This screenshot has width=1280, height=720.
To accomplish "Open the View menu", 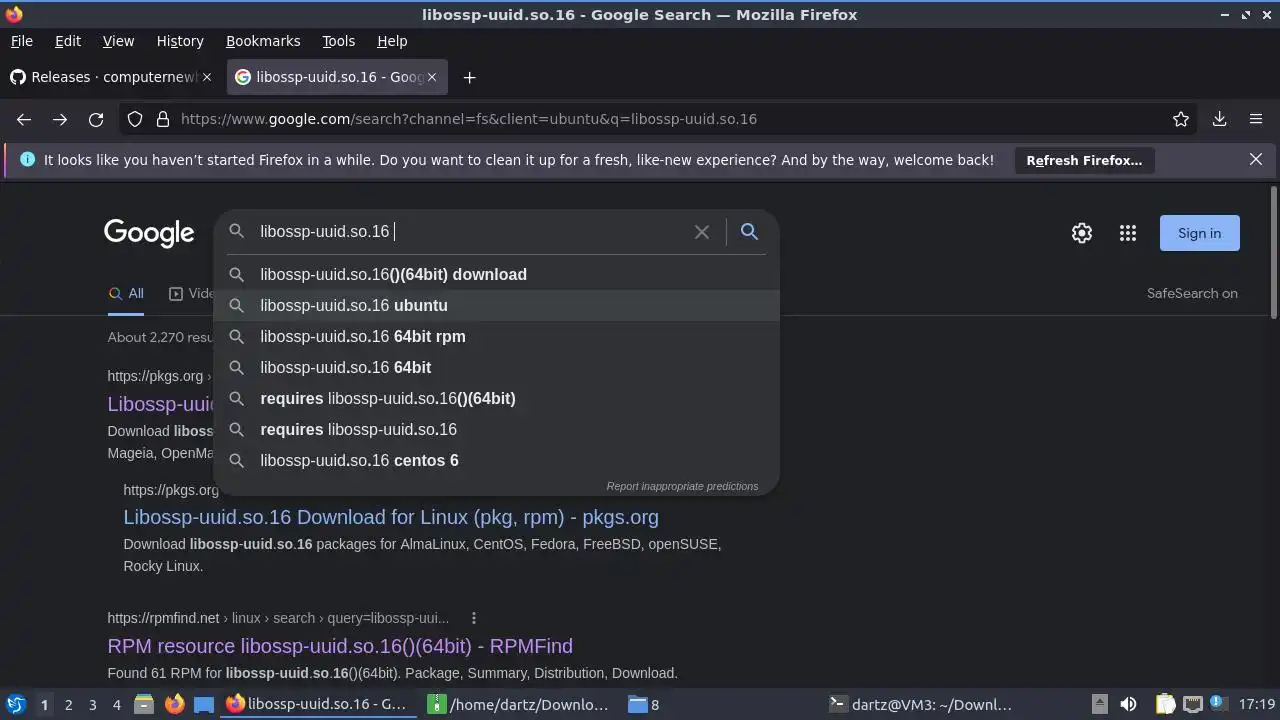I will (118, 41).
